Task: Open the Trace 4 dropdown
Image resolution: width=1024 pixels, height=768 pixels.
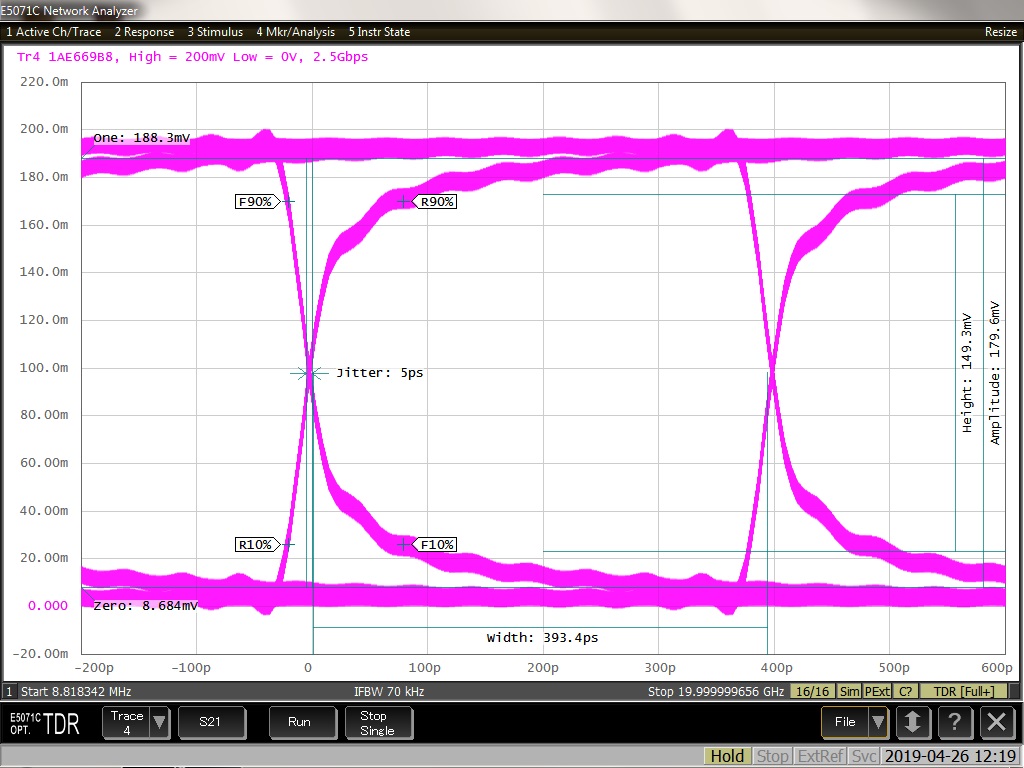Action: (159, 723)
